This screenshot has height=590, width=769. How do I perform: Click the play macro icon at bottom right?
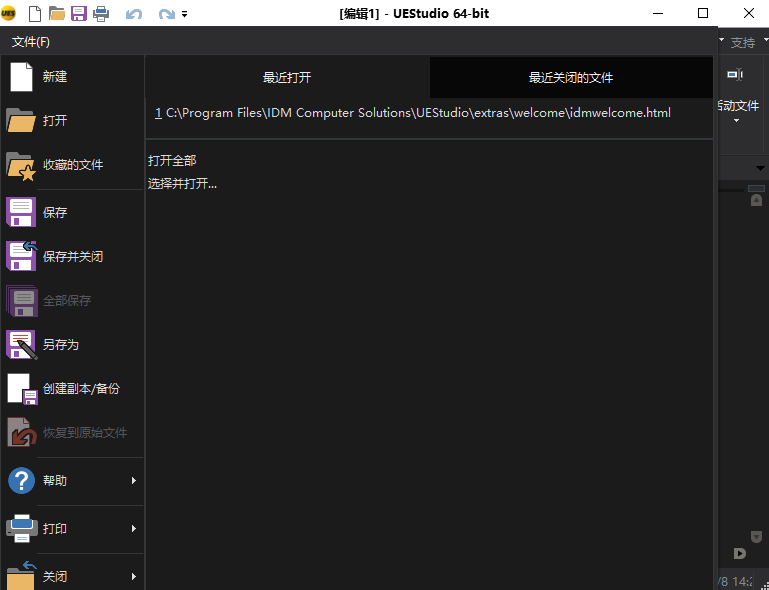coord(740,554)
